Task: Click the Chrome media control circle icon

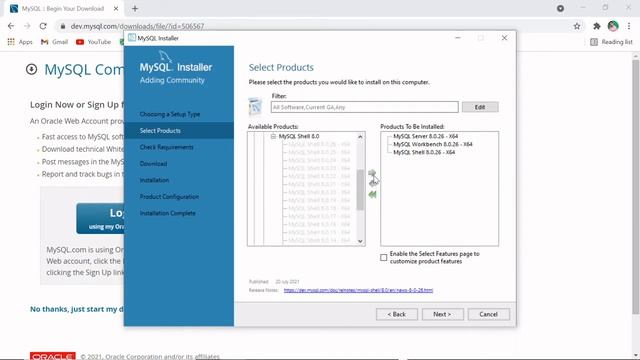Action: click(560, 8)
